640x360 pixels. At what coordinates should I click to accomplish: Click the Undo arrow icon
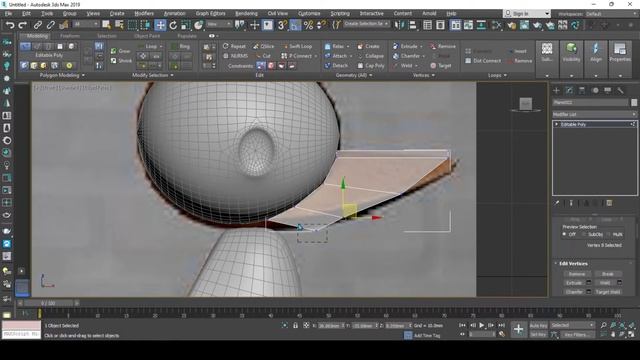point(10,25)
